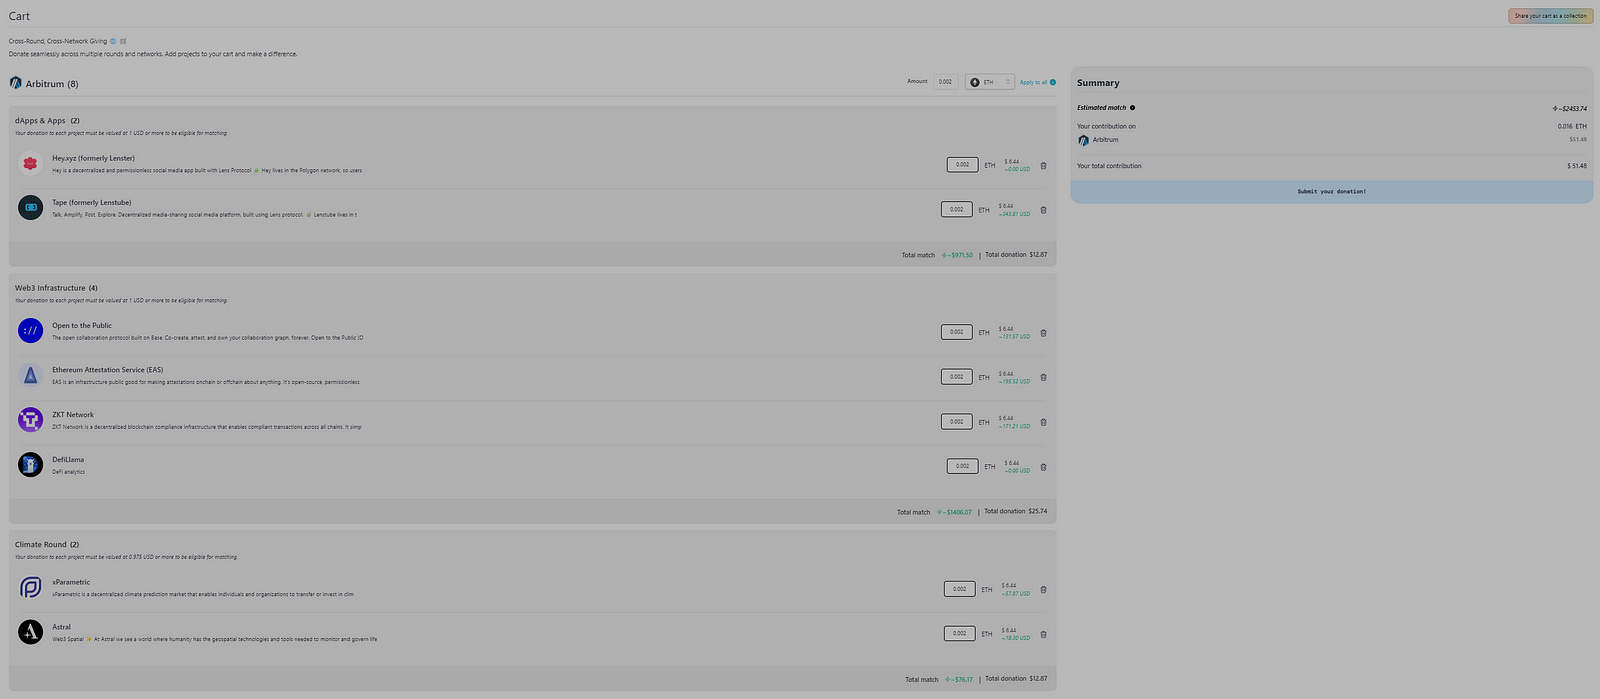This screenshot has height=699, width=1600.
Task: Edit EAS donation amount field
Action: pyautogui.click(x=956, y=377)
